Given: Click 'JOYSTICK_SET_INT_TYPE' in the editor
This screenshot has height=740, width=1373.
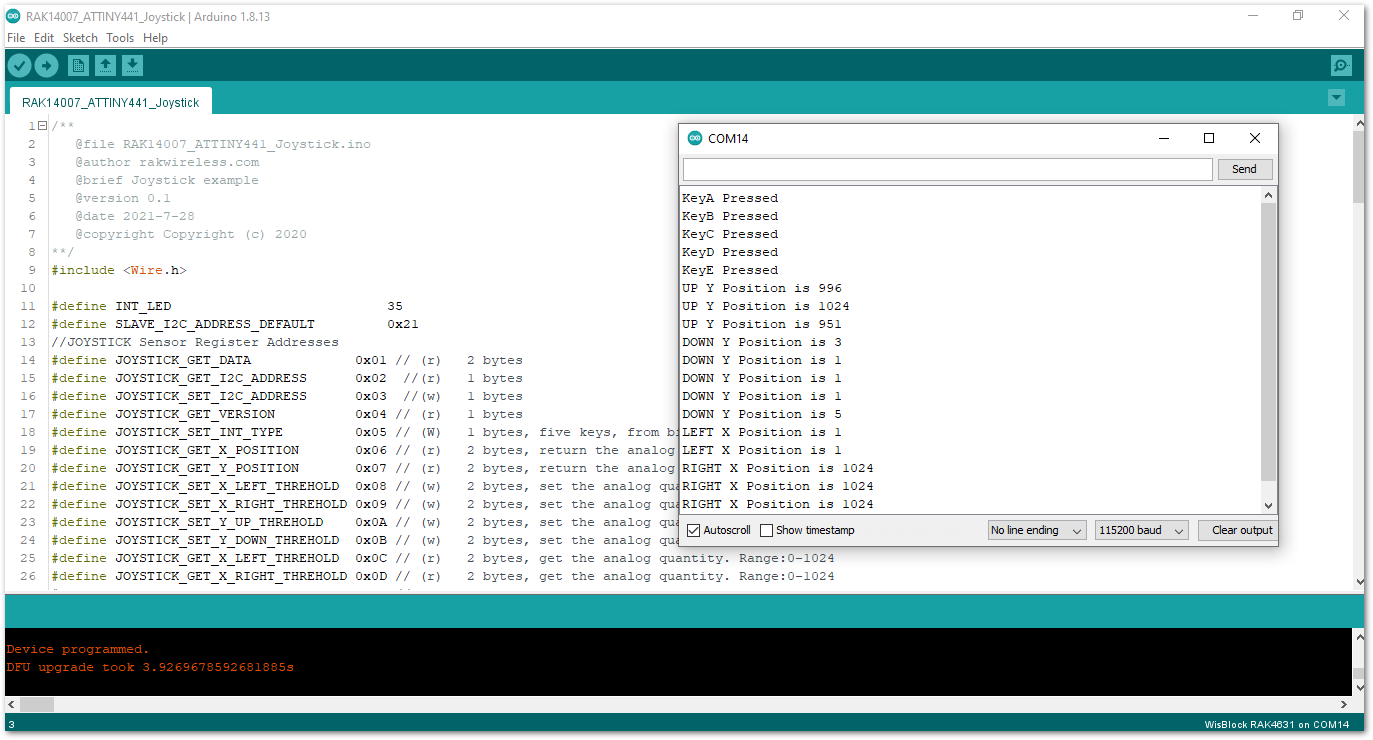Looking at the screenshot, I should pyautogui.click(x=199, y=432).
